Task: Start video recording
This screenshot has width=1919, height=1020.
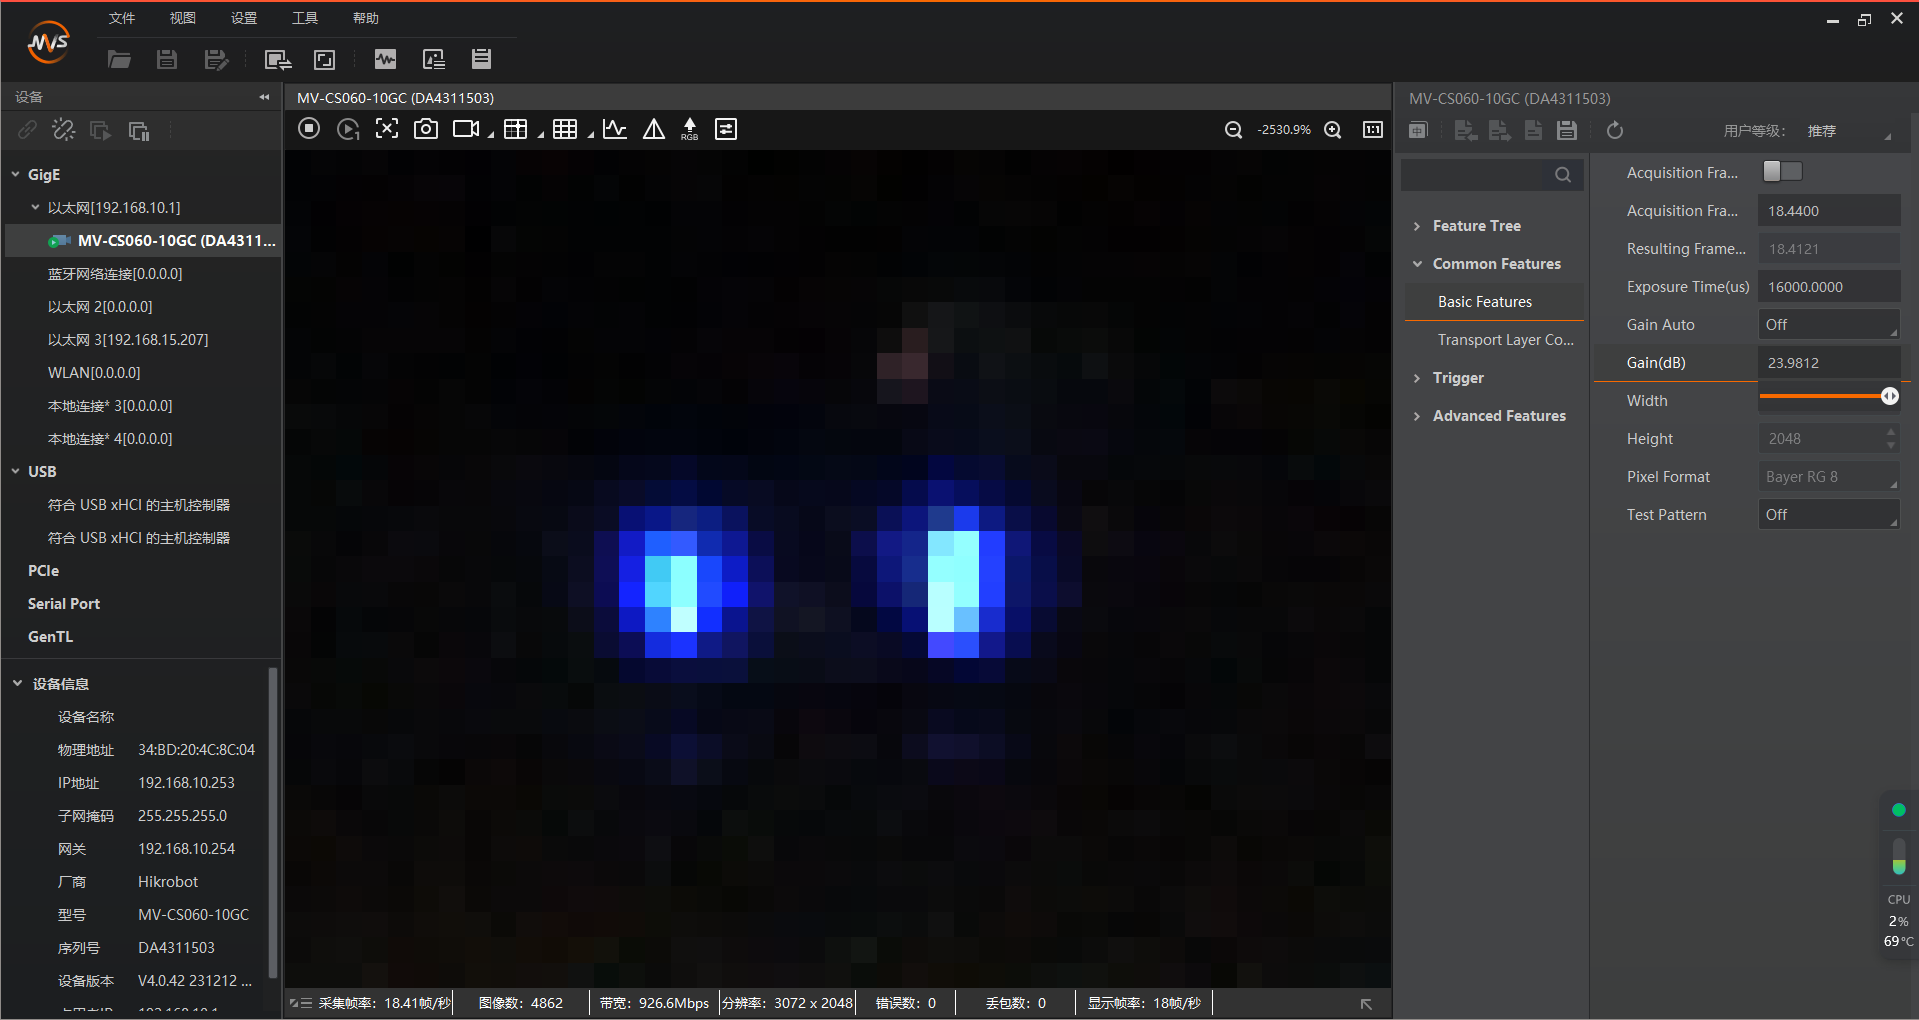Action: (466, 129)
